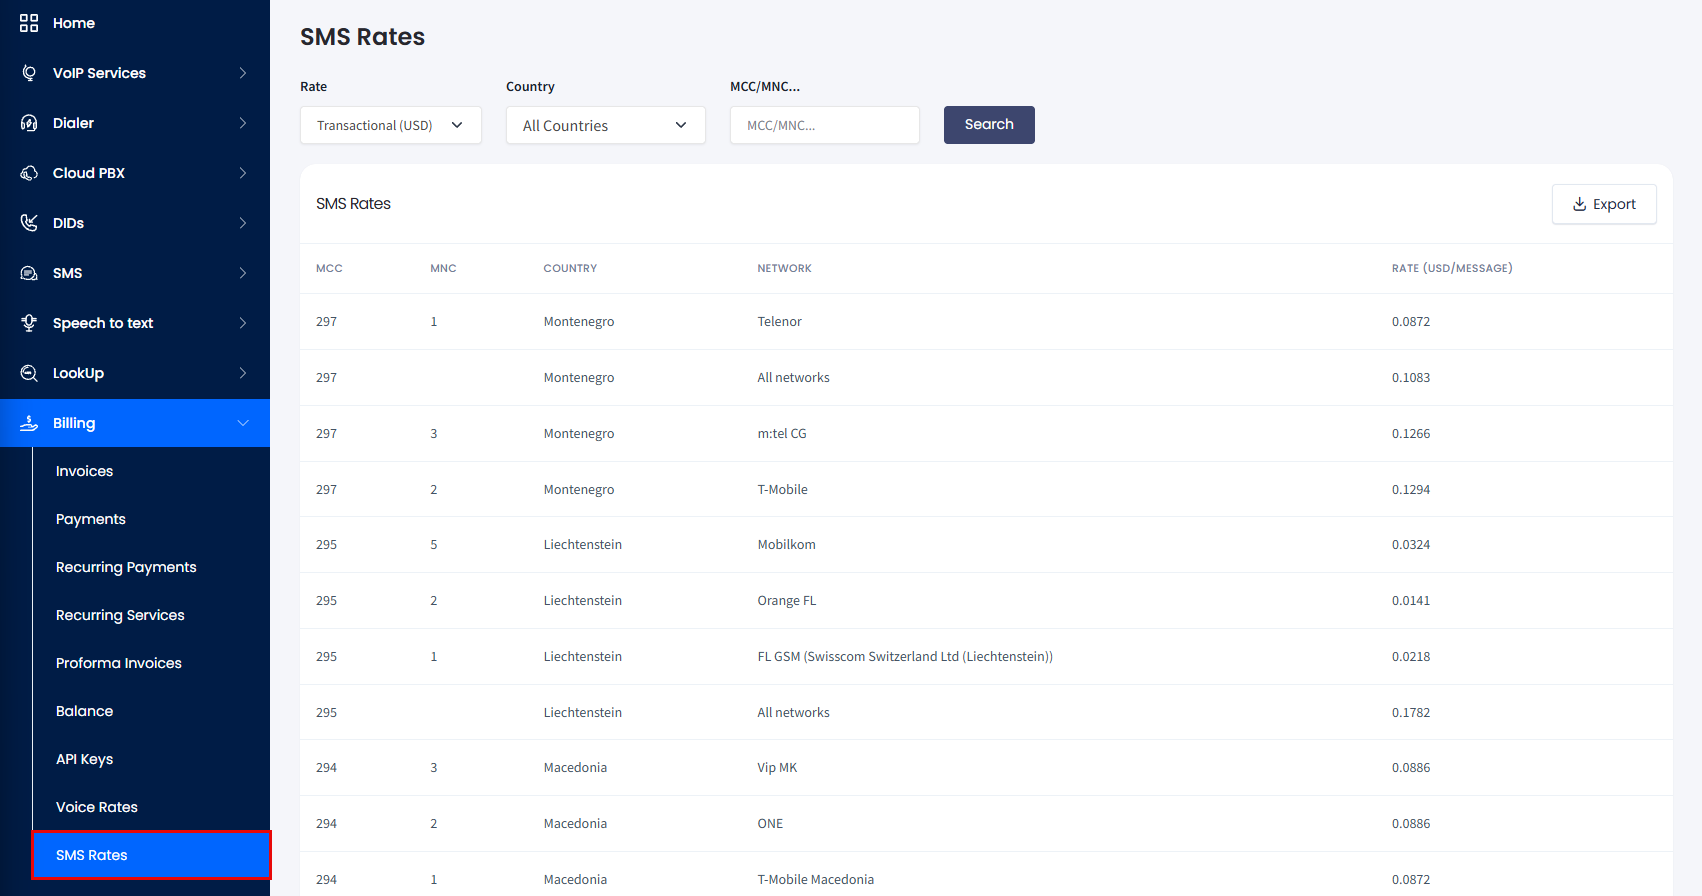The image size is (1702, 896).
Task: Open the All Countries dropdown
Action: pos(606,125)
